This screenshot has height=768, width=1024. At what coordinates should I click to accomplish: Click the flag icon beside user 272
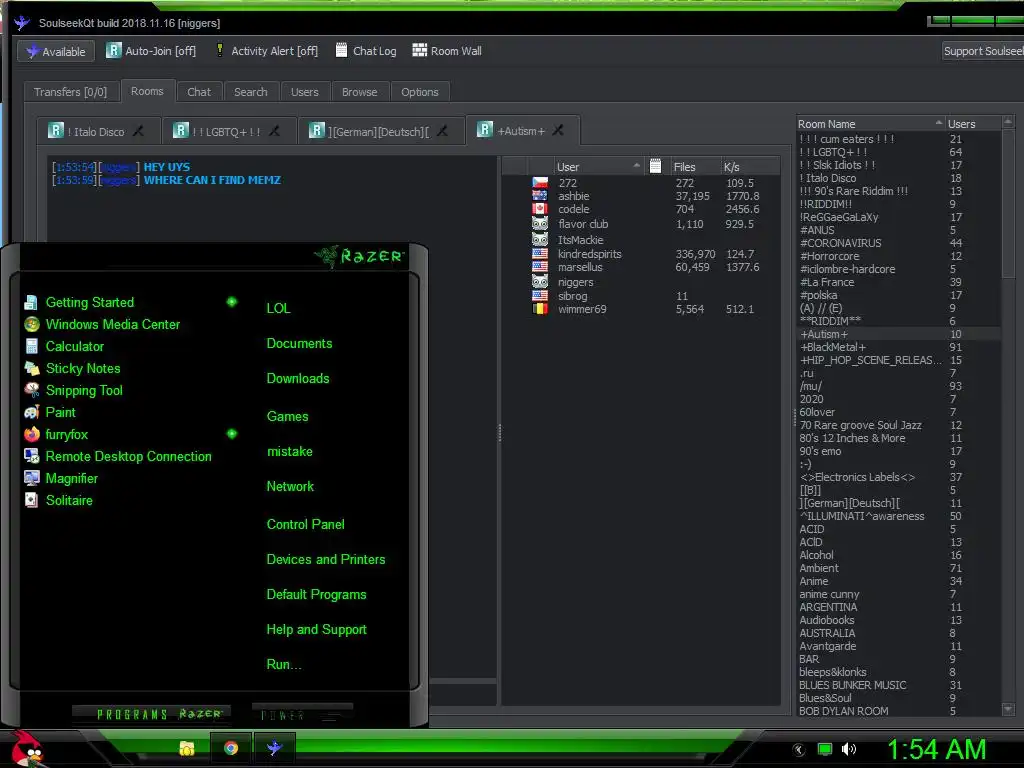tap(539, 183)
